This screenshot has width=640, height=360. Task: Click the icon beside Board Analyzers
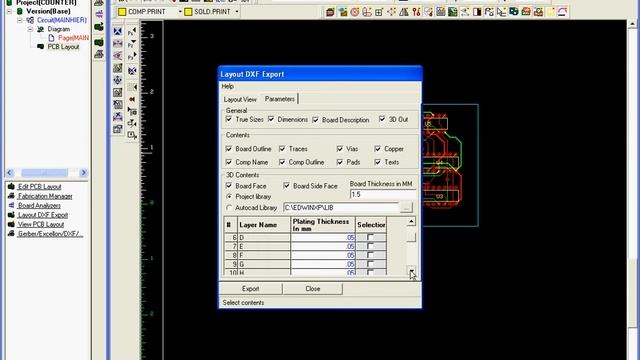pyautogui.click(x=11, y=205)
